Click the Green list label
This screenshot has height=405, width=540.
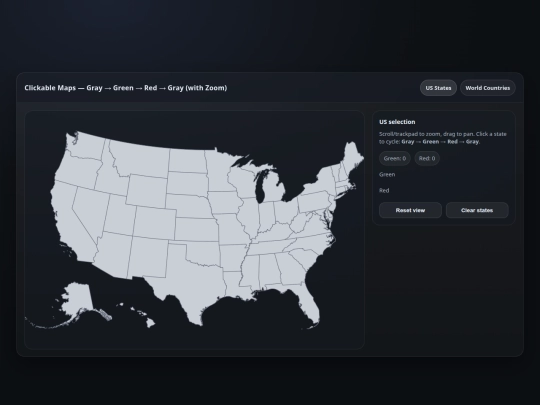[387, 175]
